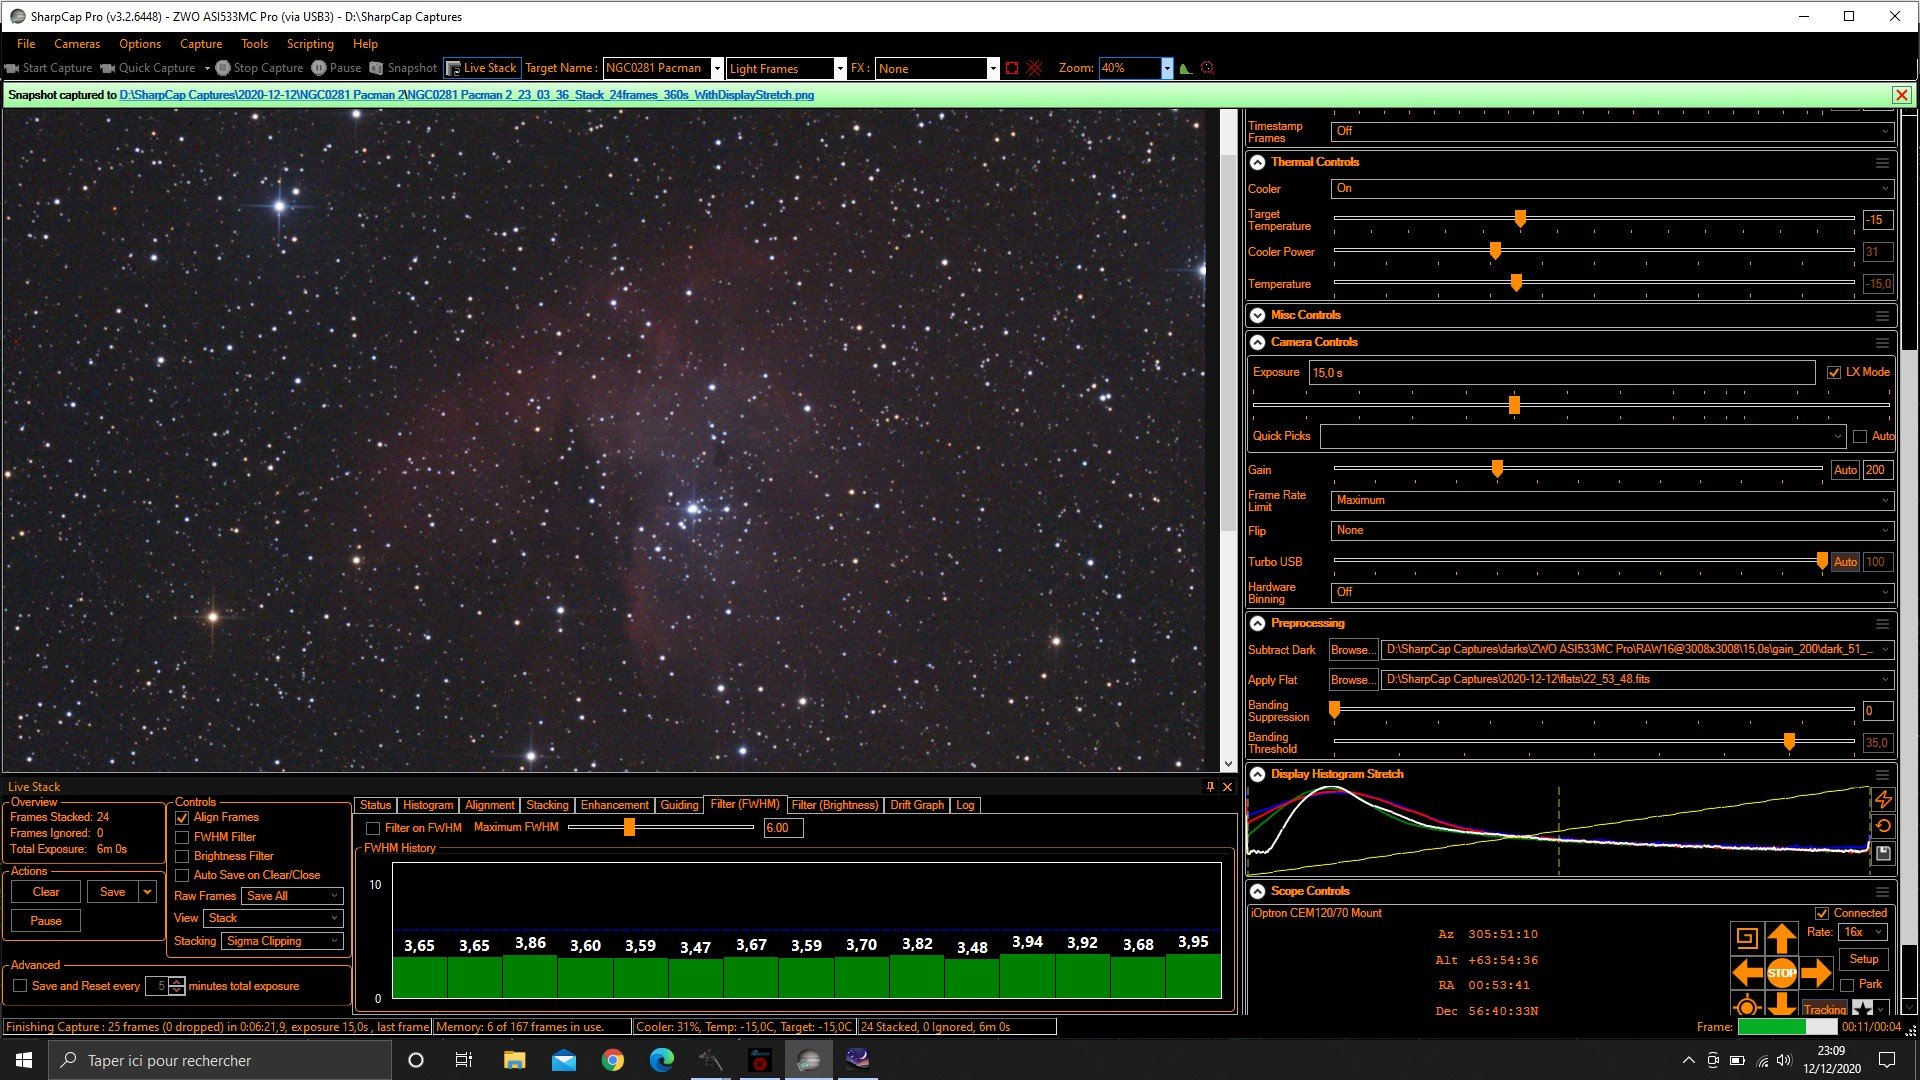
Task: Pause capture from the top toolbar
Action: 336,68
